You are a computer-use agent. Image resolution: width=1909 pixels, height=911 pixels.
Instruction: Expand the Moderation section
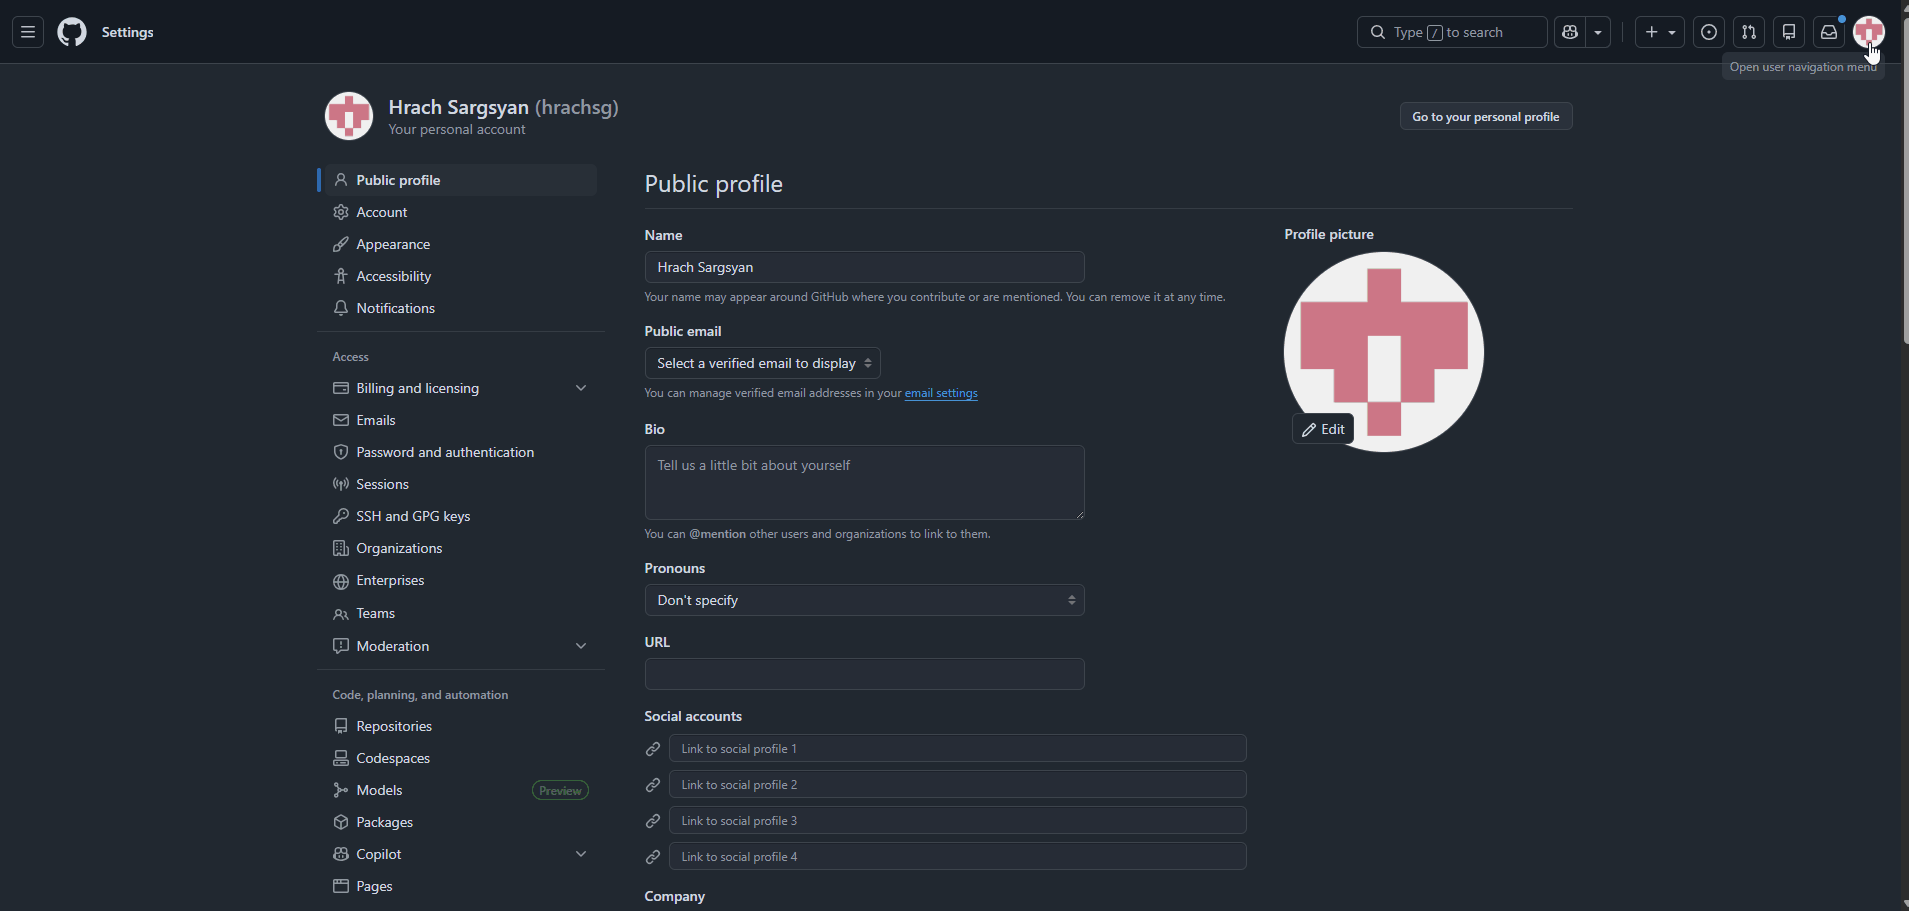[581, 645]
